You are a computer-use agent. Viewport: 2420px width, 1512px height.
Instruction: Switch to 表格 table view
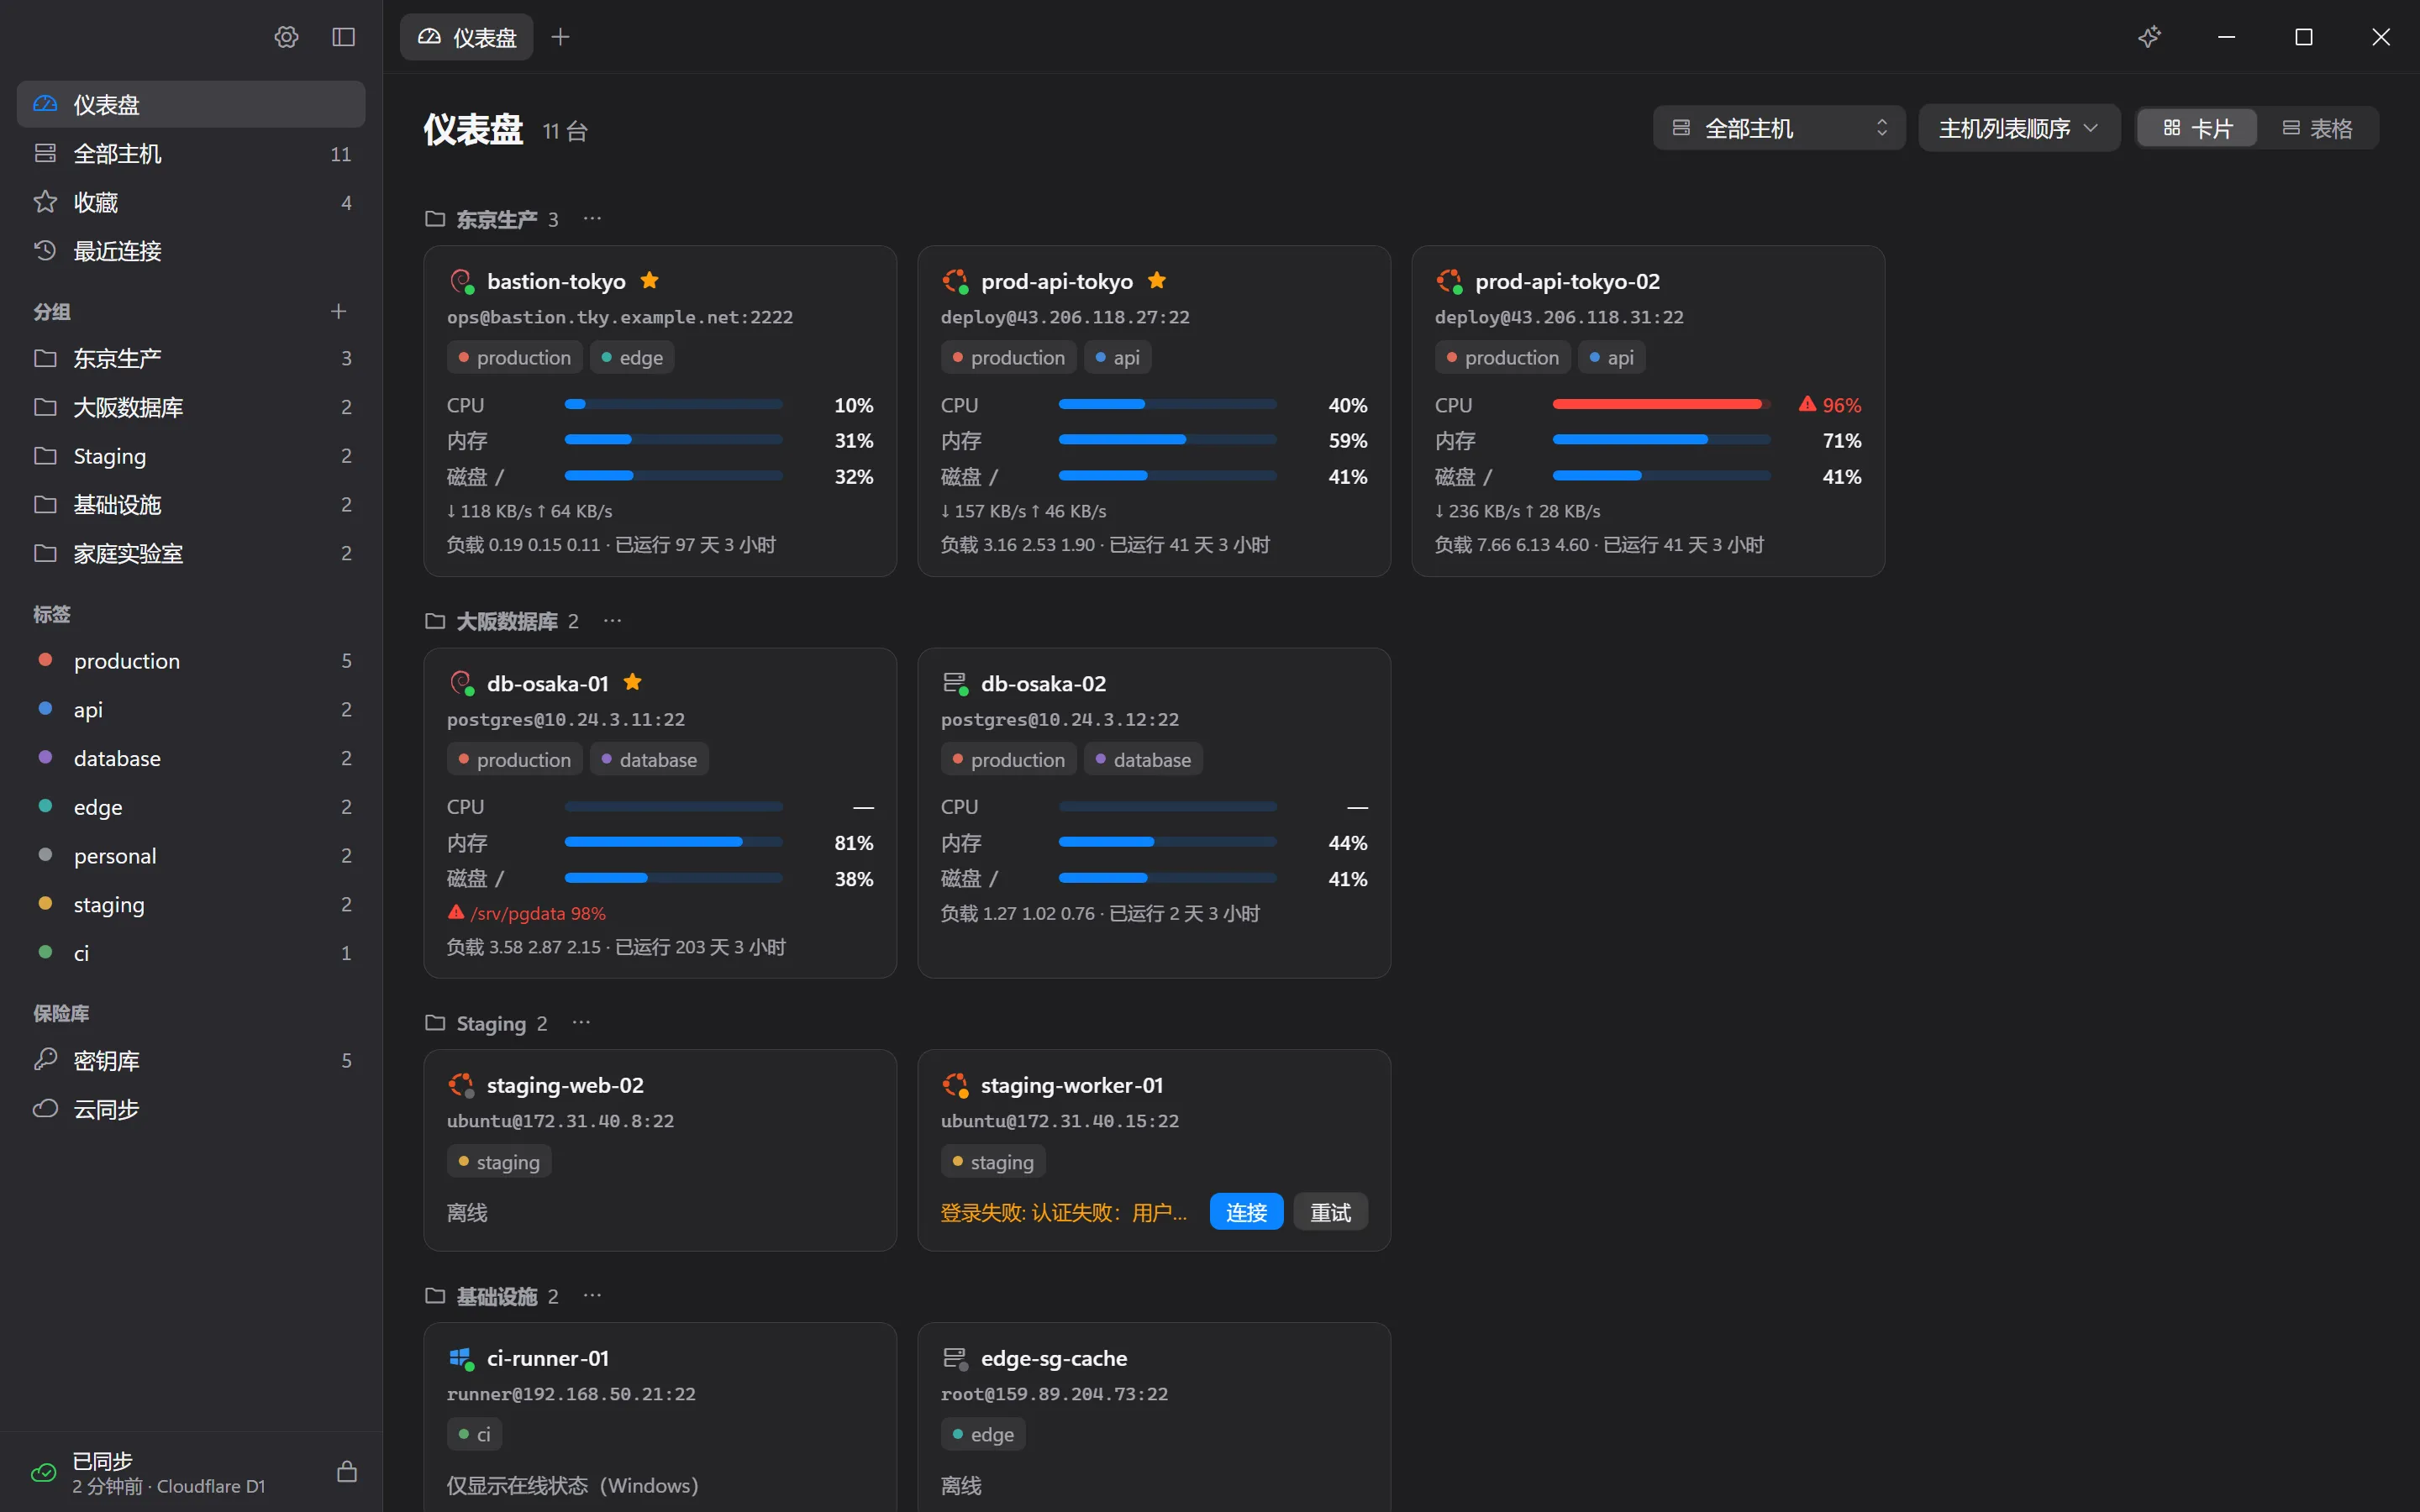click(2317, 128)
